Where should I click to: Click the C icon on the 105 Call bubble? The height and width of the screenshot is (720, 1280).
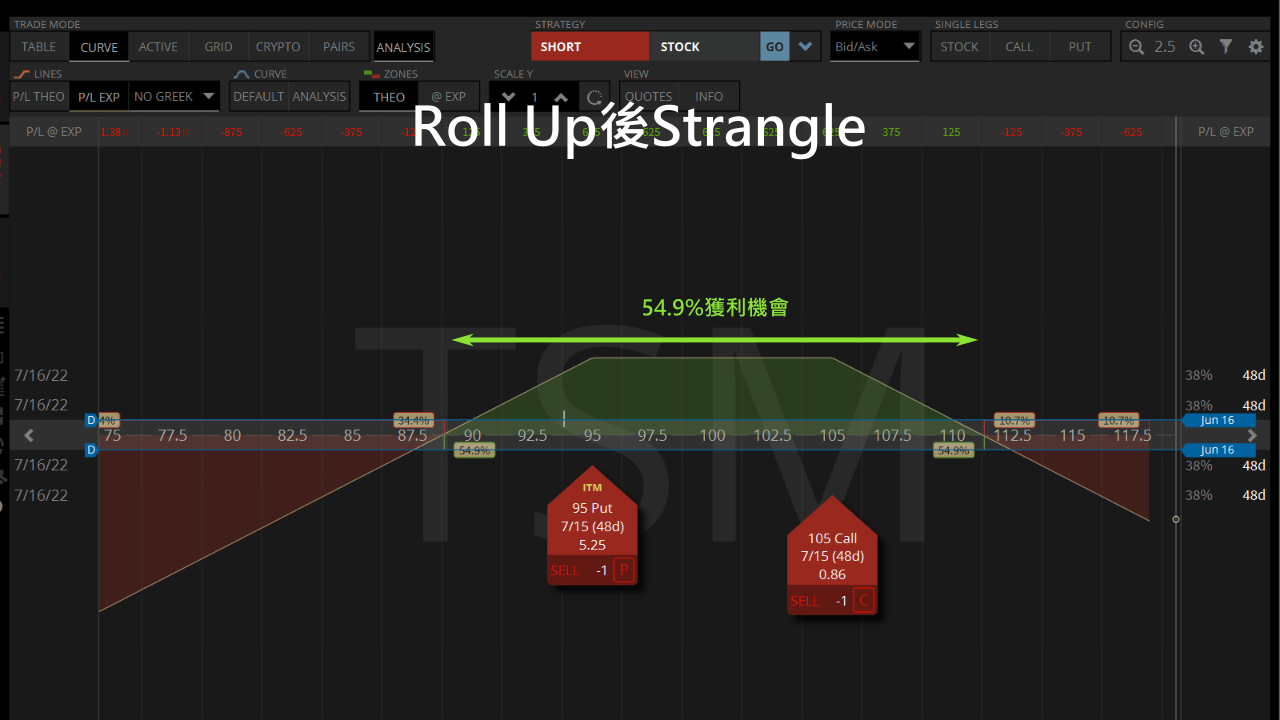pos(862,601)
